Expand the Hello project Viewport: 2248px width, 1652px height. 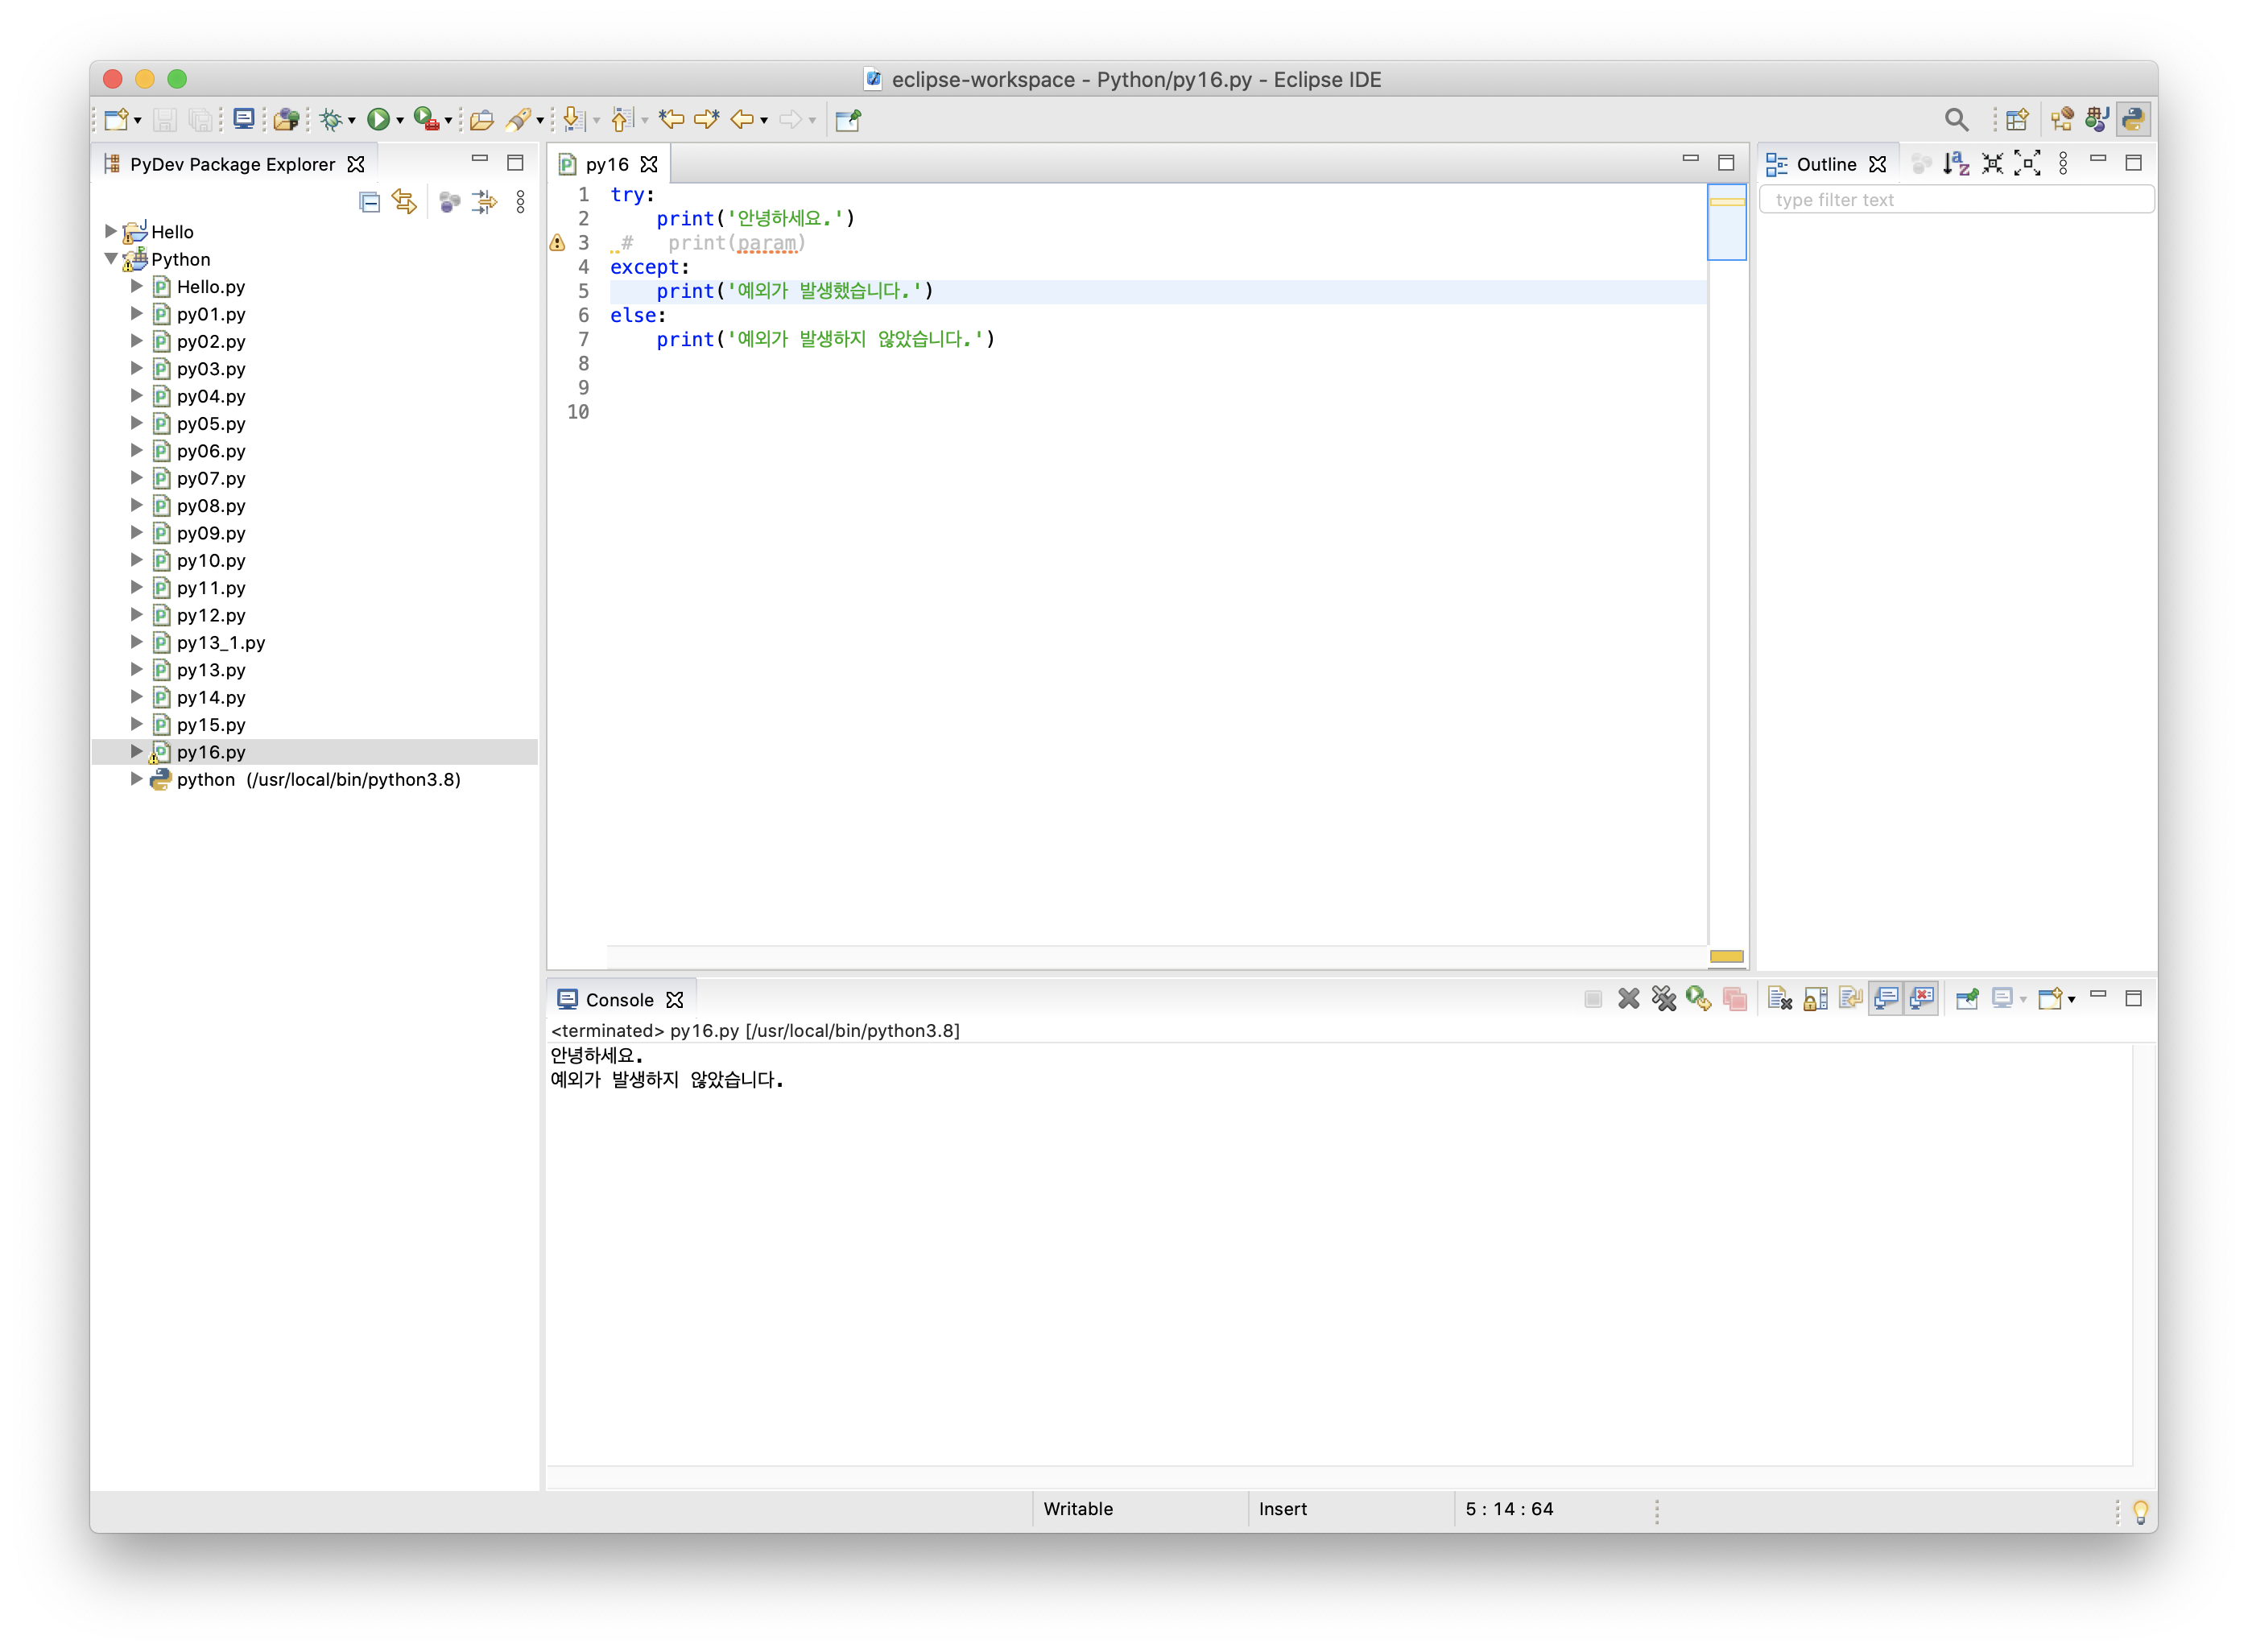(111, 231)
